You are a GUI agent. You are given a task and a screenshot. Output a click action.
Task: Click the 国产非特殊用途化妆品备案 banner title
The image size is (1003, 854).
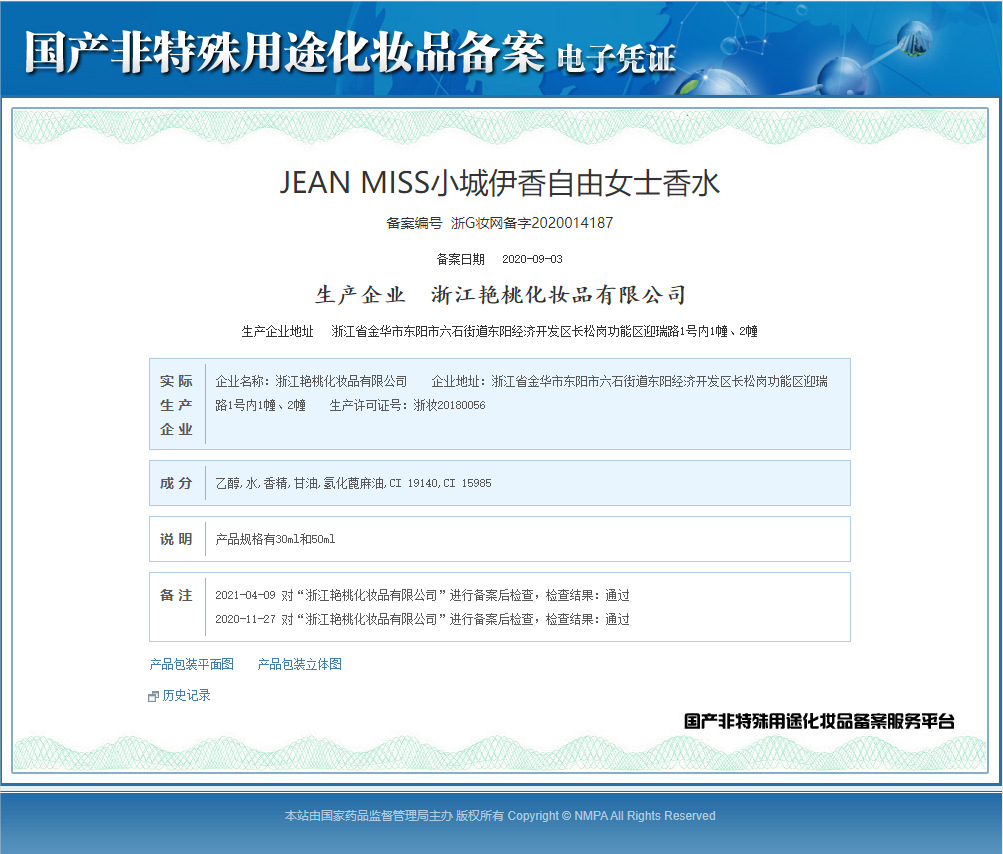[285, 52]
